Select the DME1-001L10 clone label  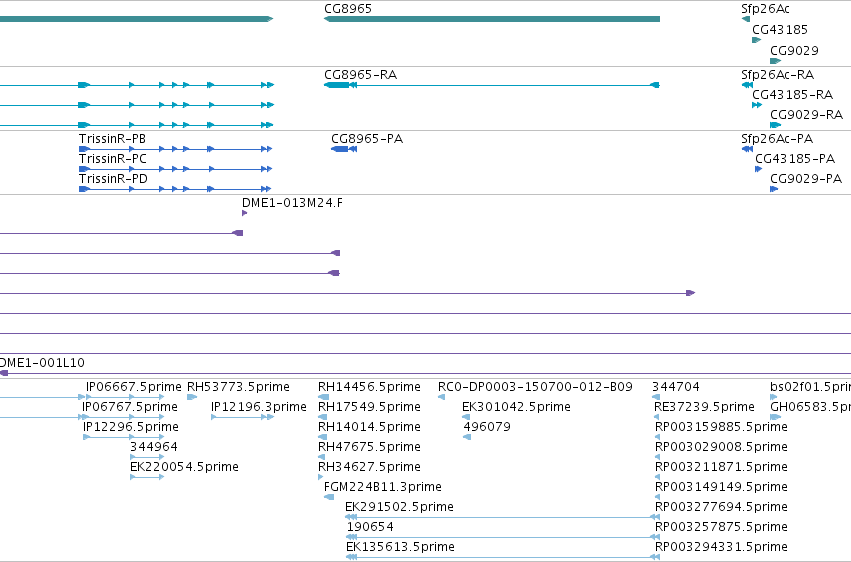click(x=42, y=363)
